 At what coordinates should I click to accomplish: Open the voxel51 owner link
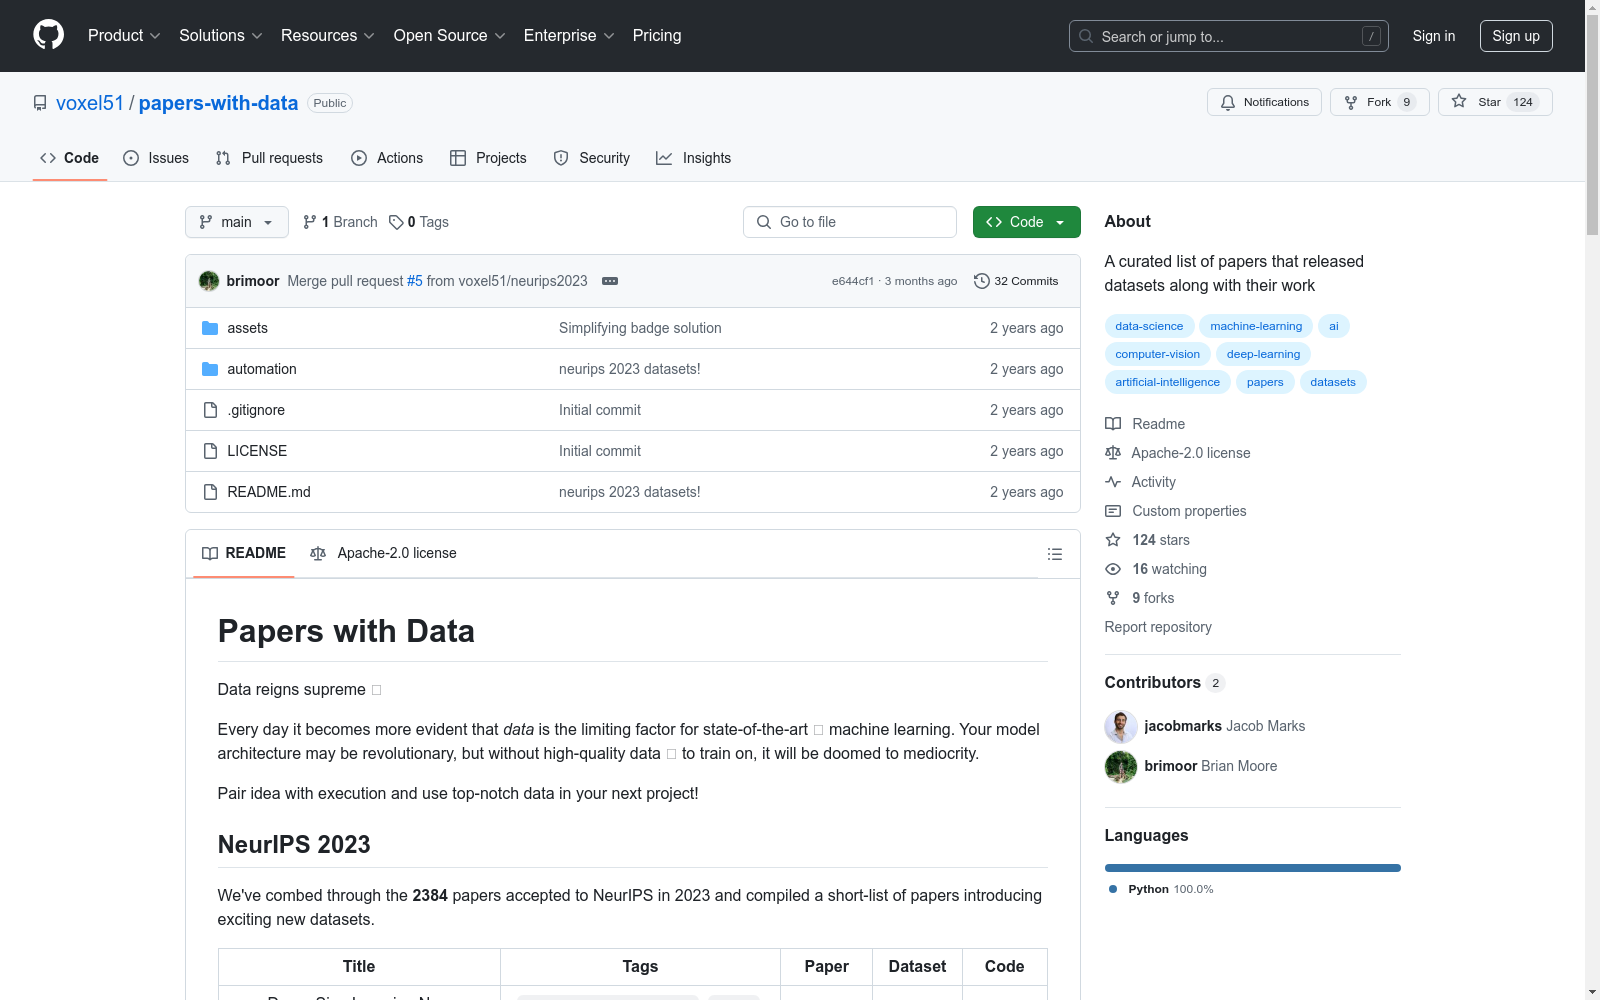pyautogui.click(x=90, y=103)
